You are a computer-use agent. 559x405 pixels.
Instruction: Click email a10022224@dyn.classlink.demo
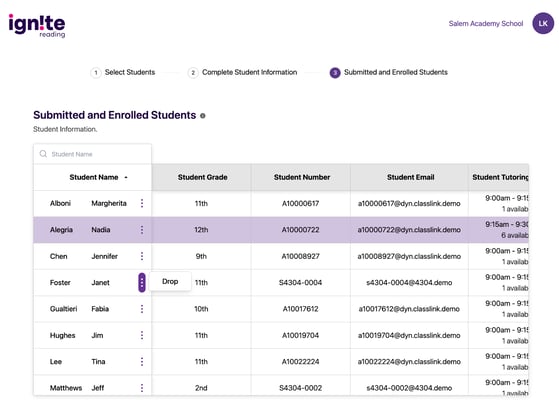pyautogui.click(x=409, y=362)
